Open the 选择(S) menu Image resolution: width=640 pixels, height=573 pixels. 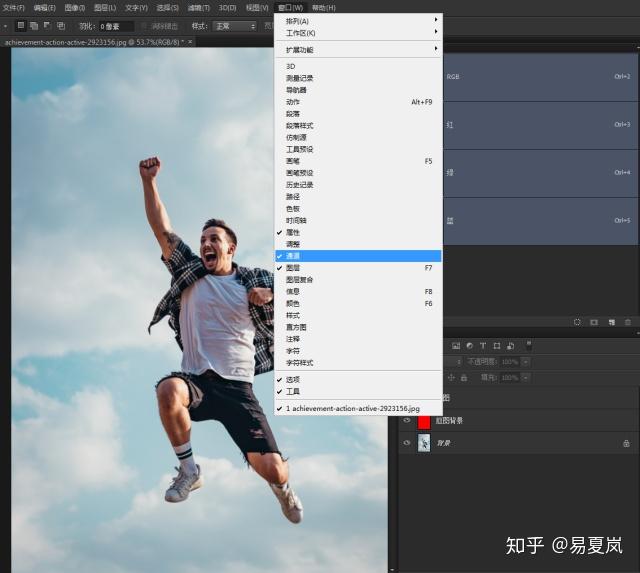(x=168, y=8)
